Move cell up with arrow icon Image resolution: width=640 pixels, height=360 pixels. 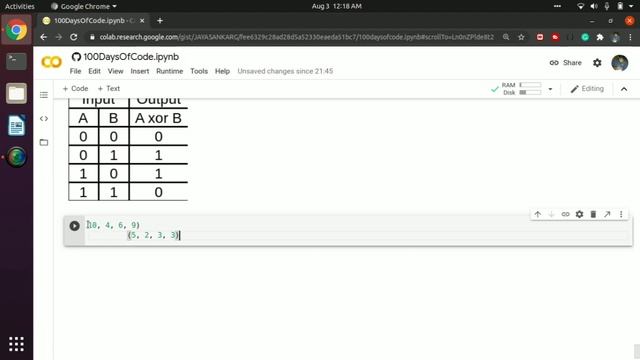538,214
